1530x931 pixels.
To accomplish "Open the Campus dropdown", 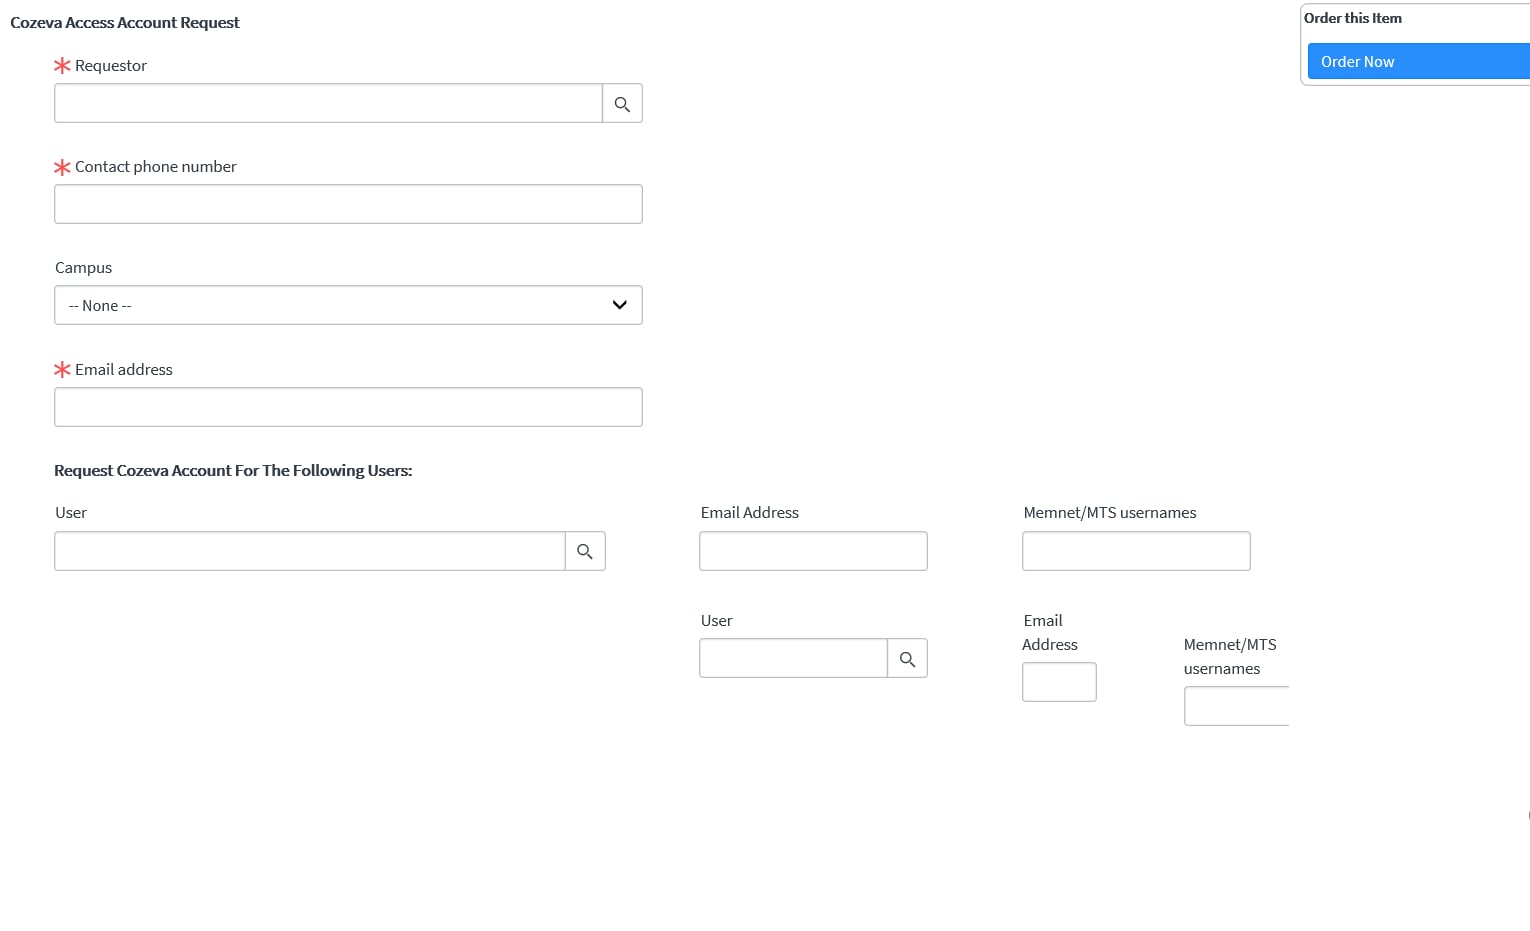I will (348, 305).
